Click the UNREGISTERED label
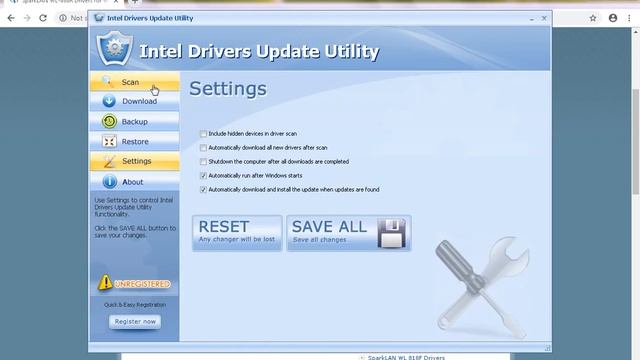The width and height of the screenshot is (640, 360). [142, 284]
